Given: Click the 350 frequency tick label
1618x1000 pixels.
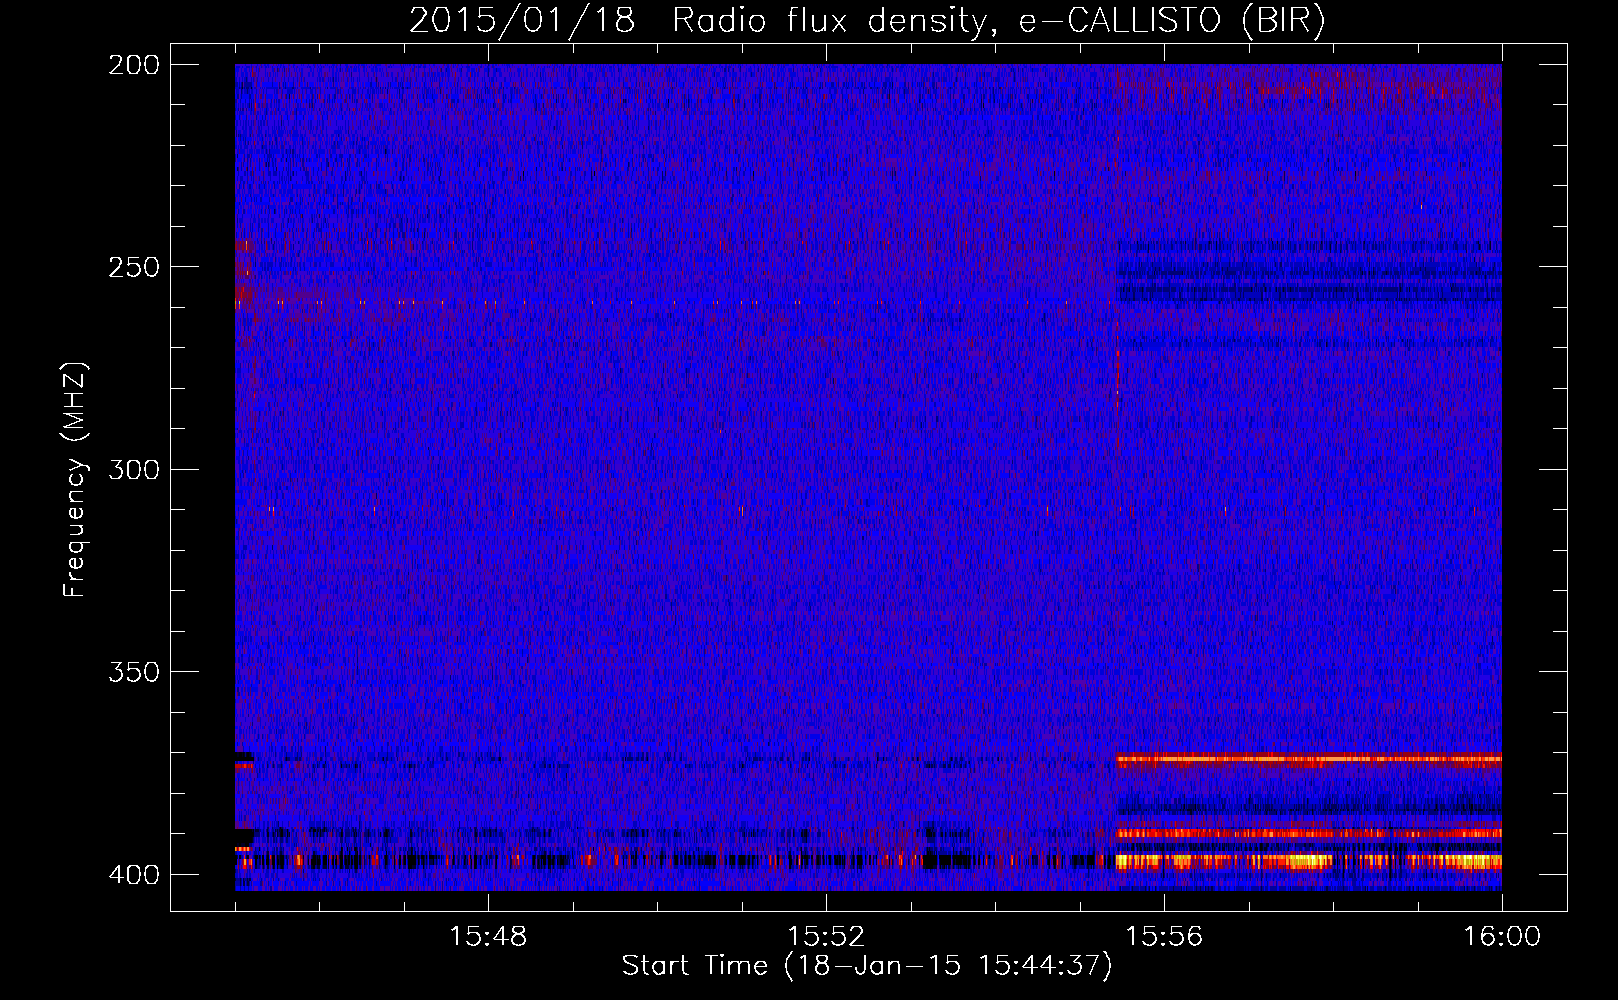Looking at the screenshot, I should (133, 671).
